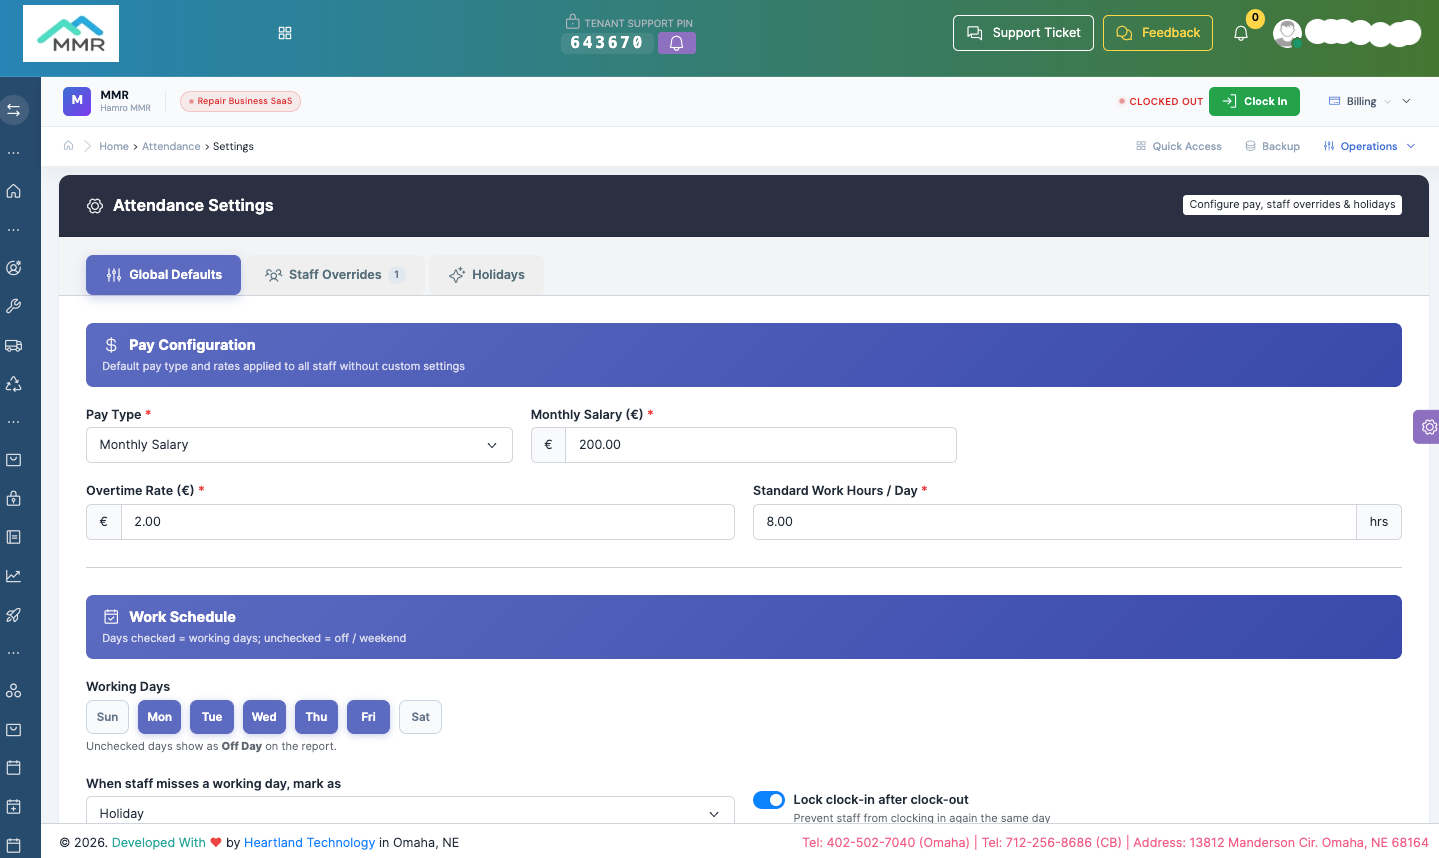
Task: Enable Saturday as a working day
Action: click(x=421, y=717)
